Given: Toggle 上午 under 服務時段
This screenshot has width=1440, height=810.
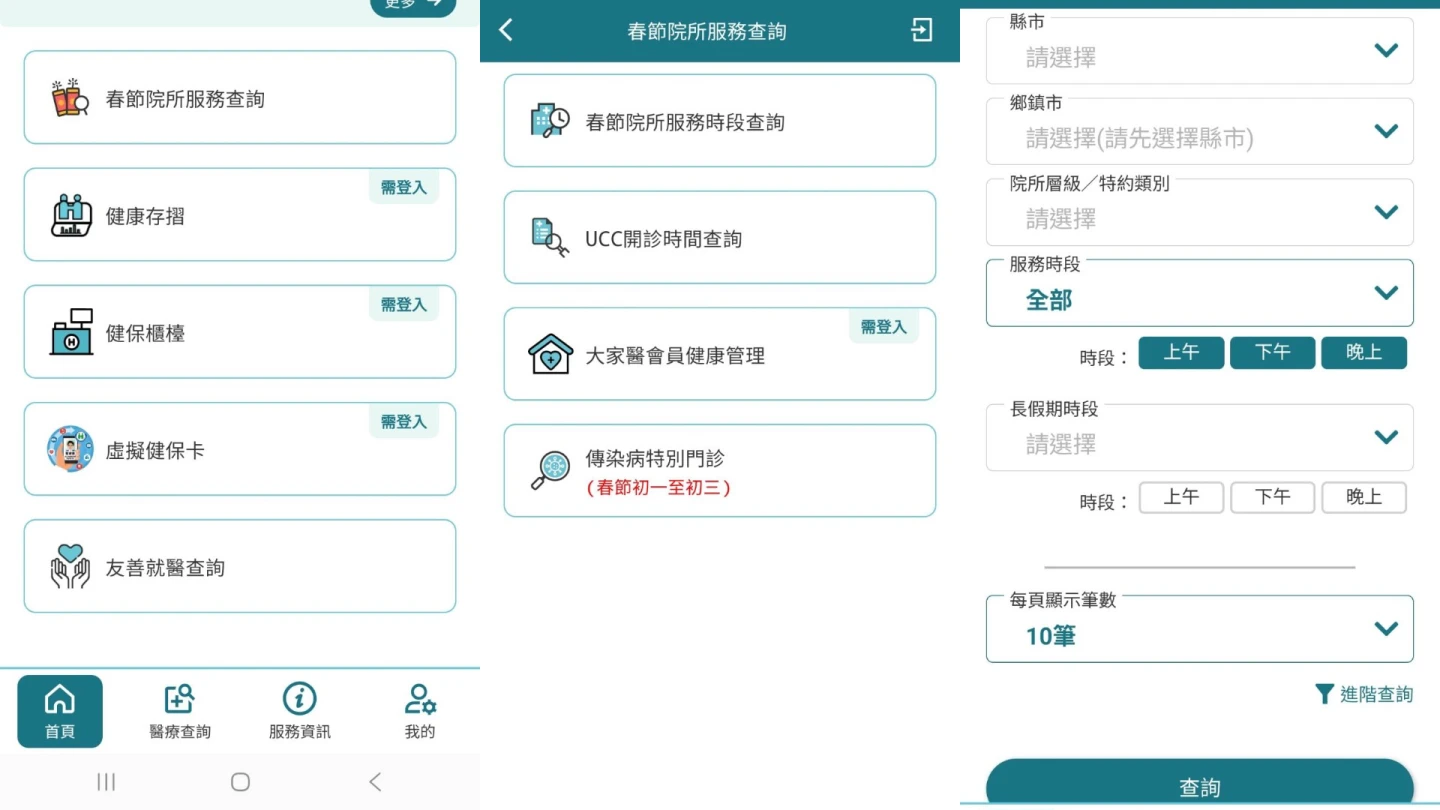Looking at the screenshot, I should point(1180,353).
